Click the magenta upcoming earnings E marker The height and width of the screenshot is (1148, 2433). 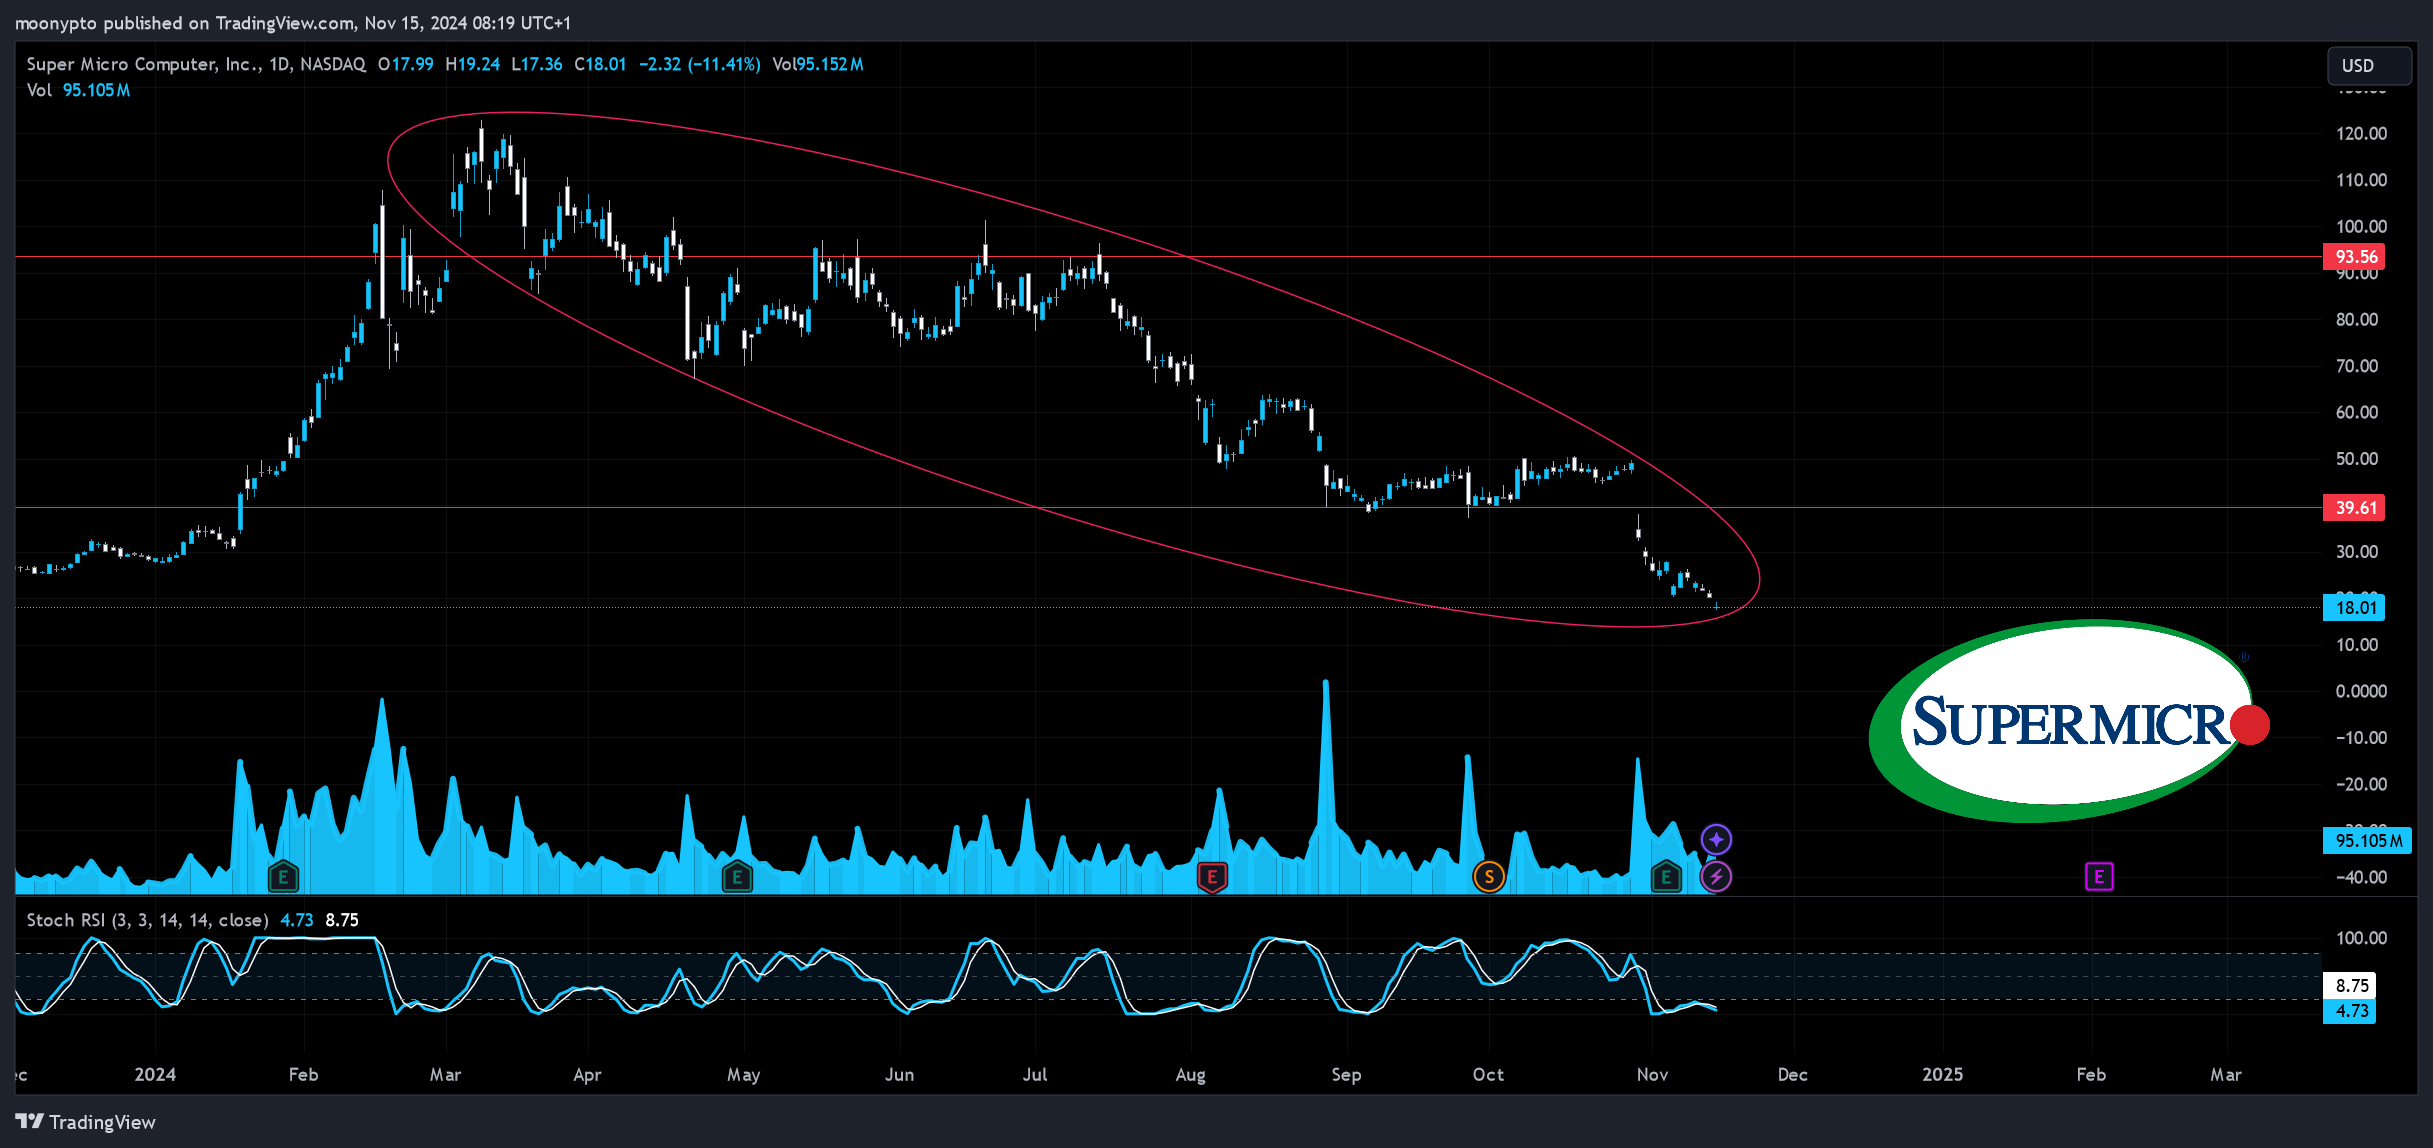[x=2098, y=877]
